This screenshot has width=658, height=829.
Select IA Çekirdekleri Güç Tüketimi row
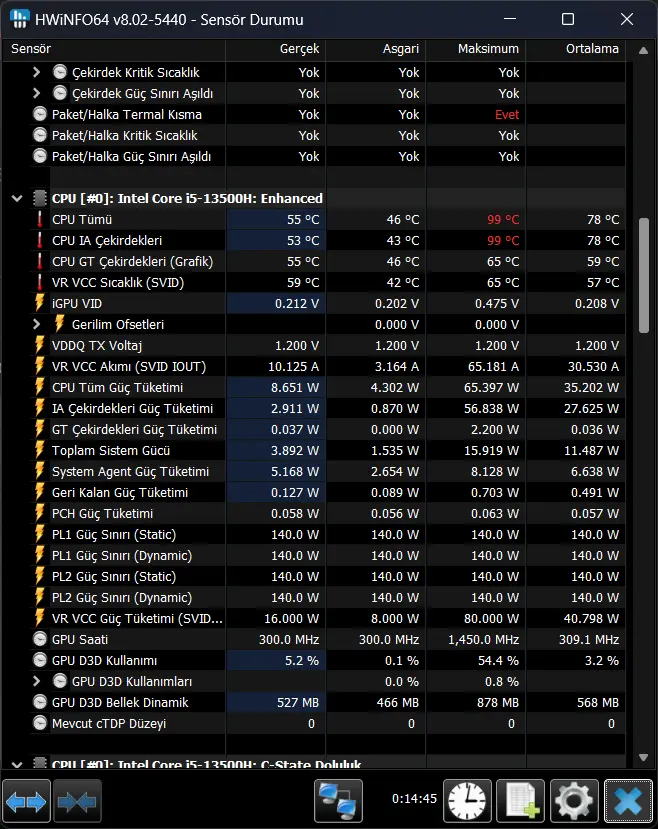point(328,409)
